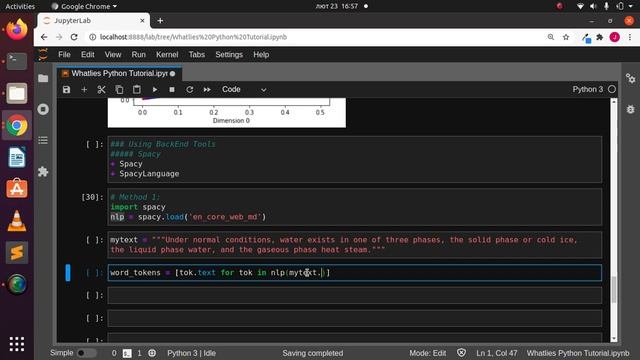
Task: Click Python 3 | Idle status text
Action: point(191,353)
